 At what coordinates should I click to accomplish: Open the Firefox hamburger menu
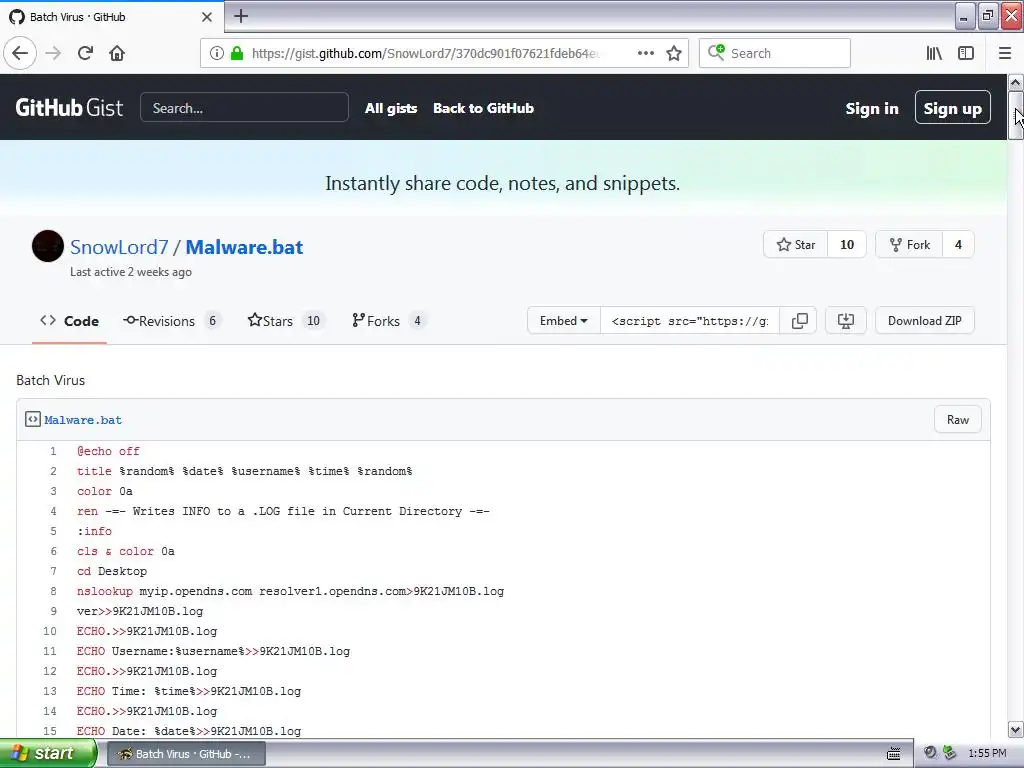point(1005,53)
